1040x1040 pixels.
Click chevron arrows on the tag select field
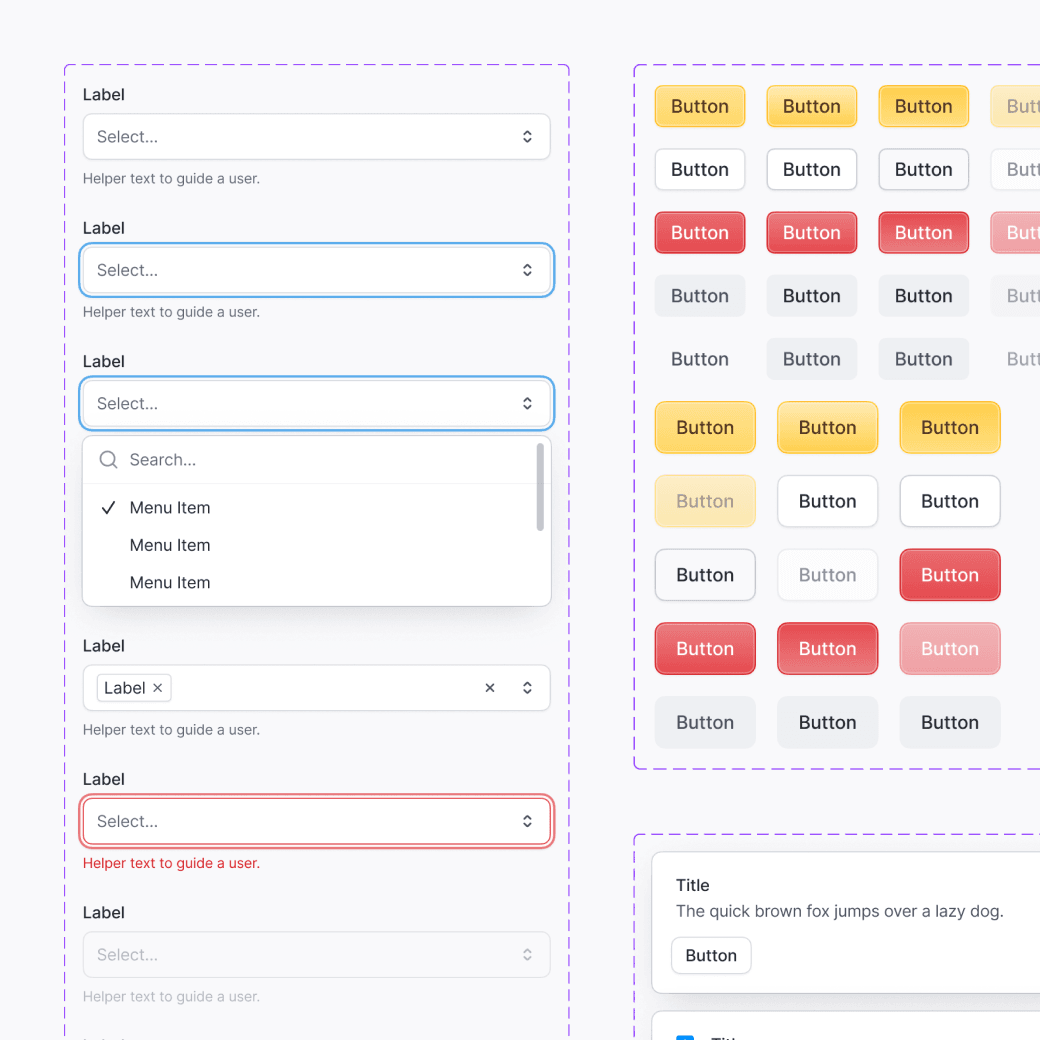pyautogui.click(x=527, y=688)
